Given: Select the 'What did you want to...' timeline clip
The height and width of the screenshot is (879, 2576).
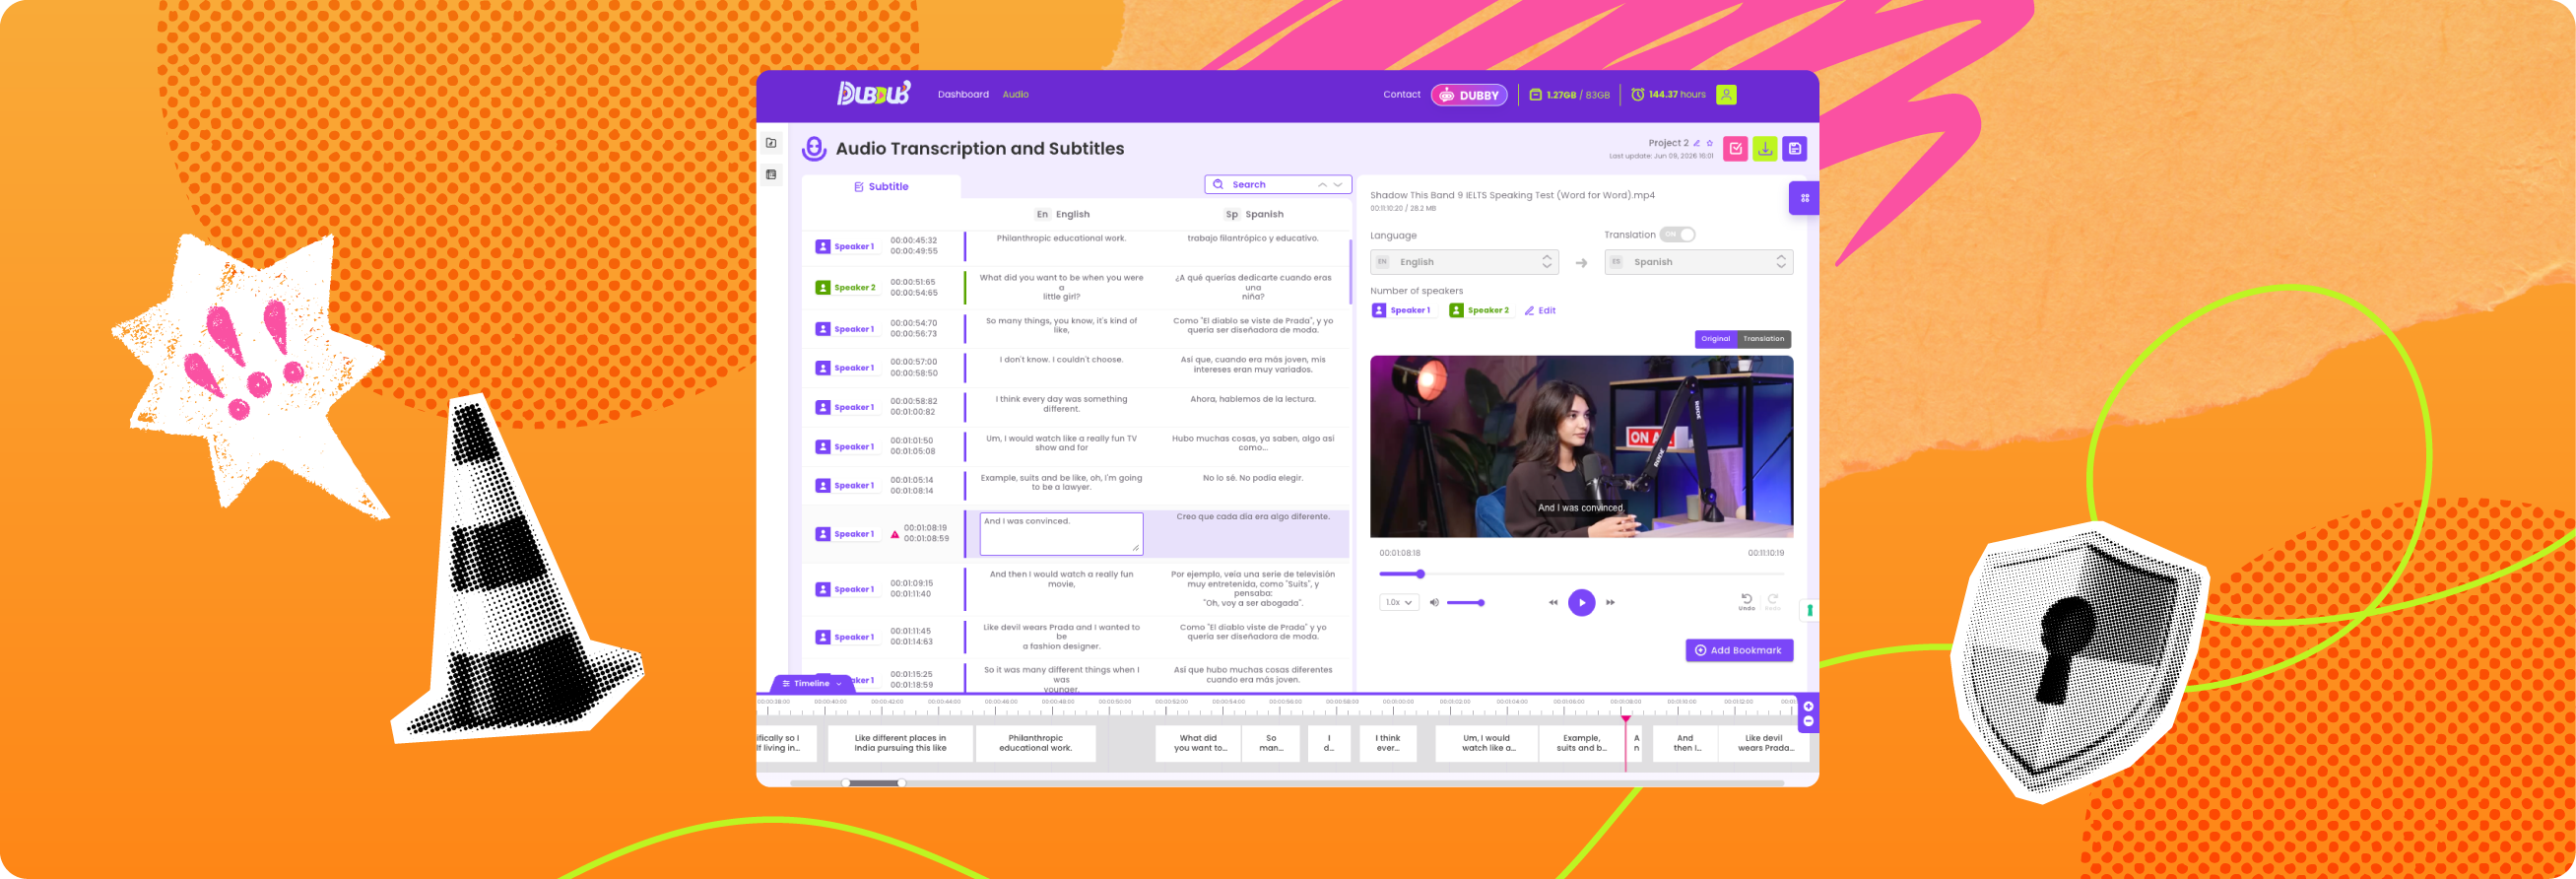Looking at the screenshot, I should point(1198,743).
